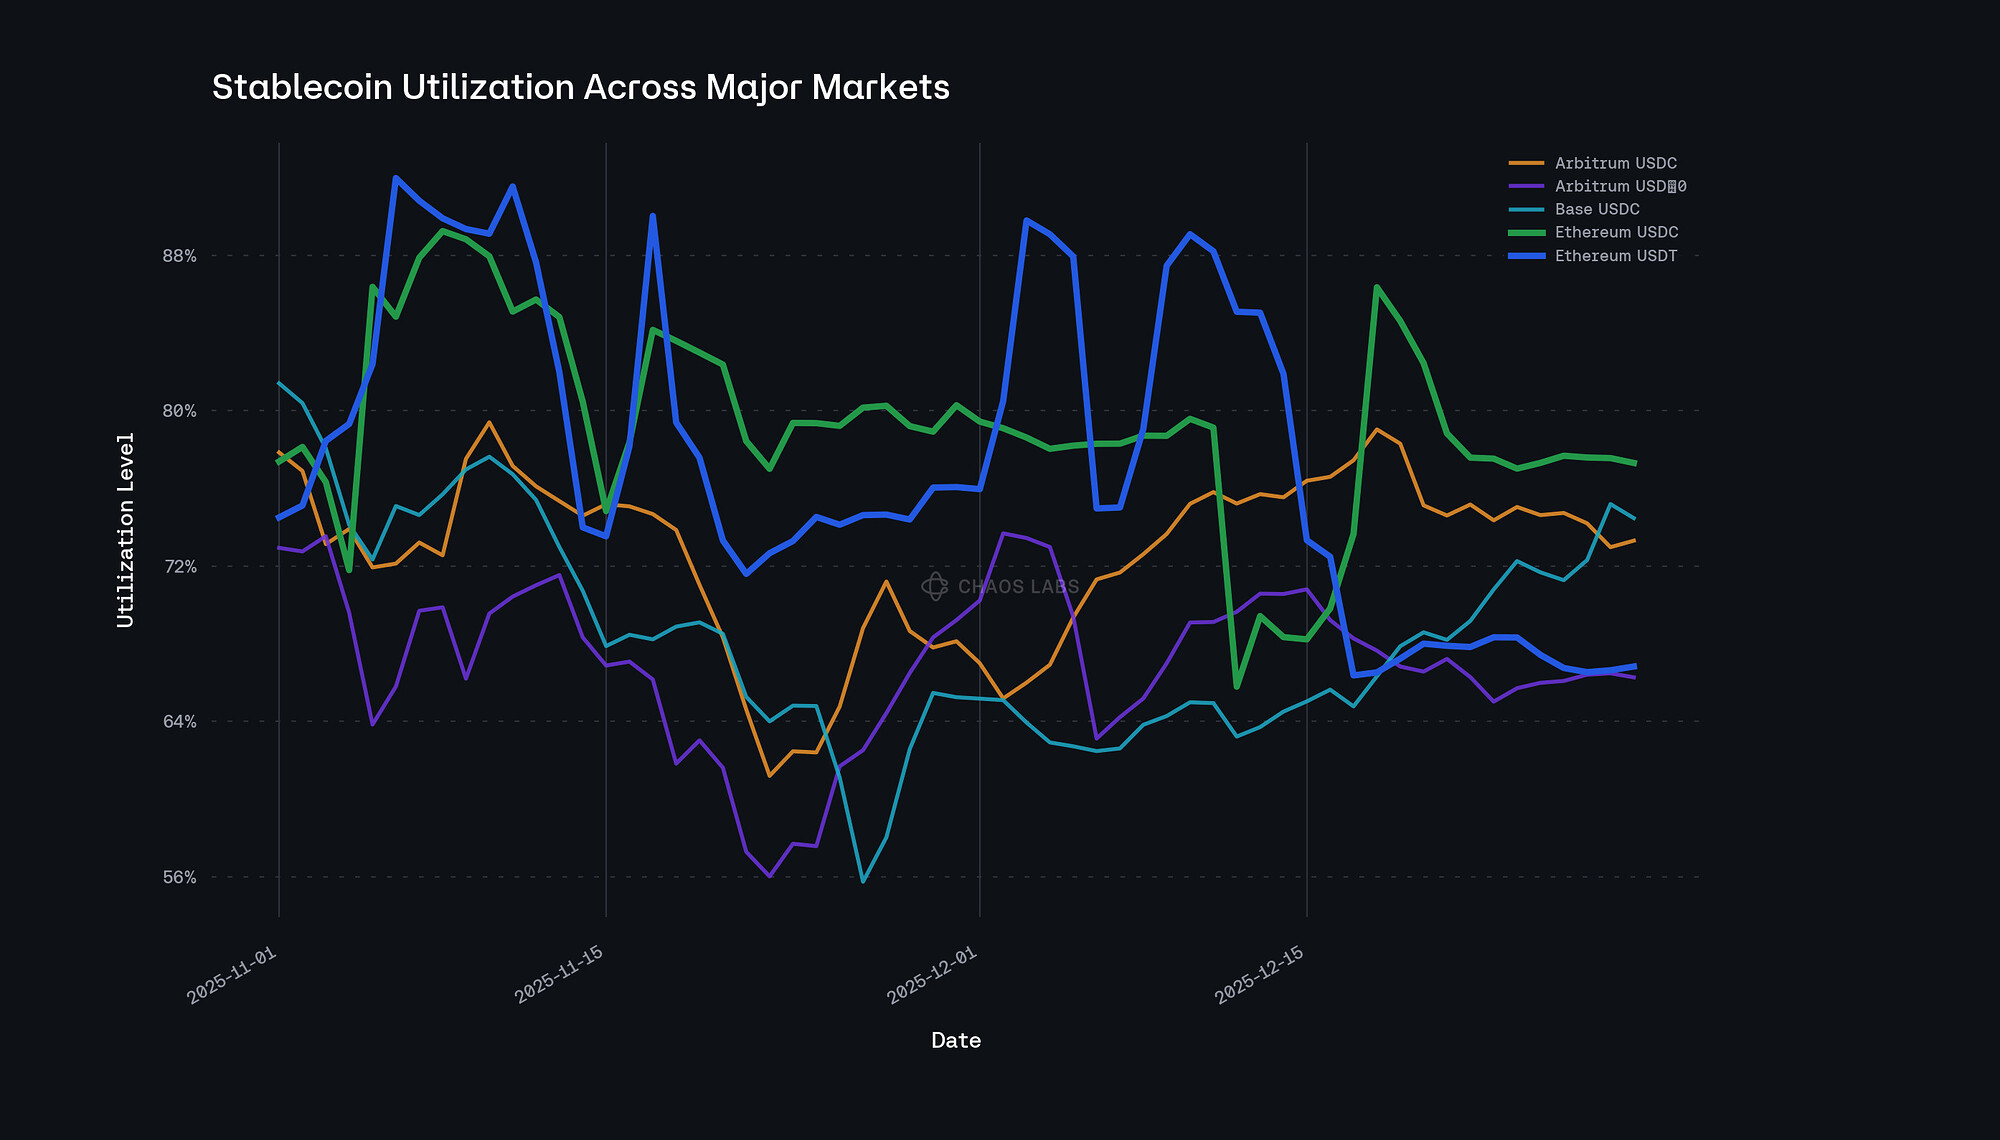Click the blue Ethereum USDT legend swatch
This screenshot has width=2000, height=1140.
coord(1526,256)
